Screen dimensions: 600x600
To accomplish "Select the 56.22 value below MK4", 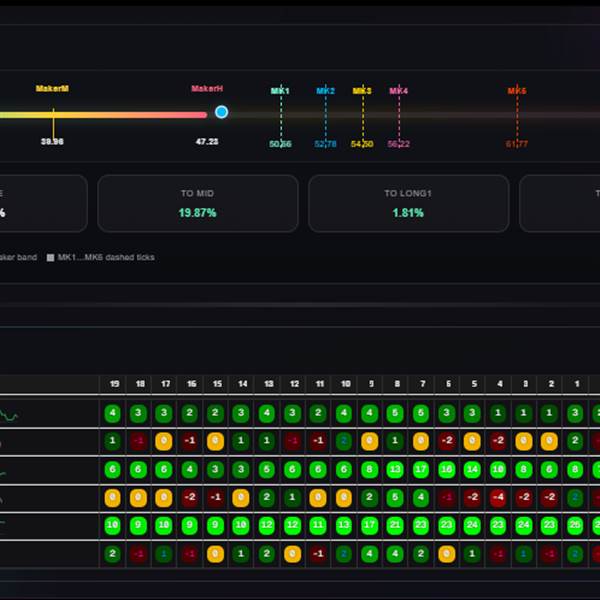I will pos(398,144).
